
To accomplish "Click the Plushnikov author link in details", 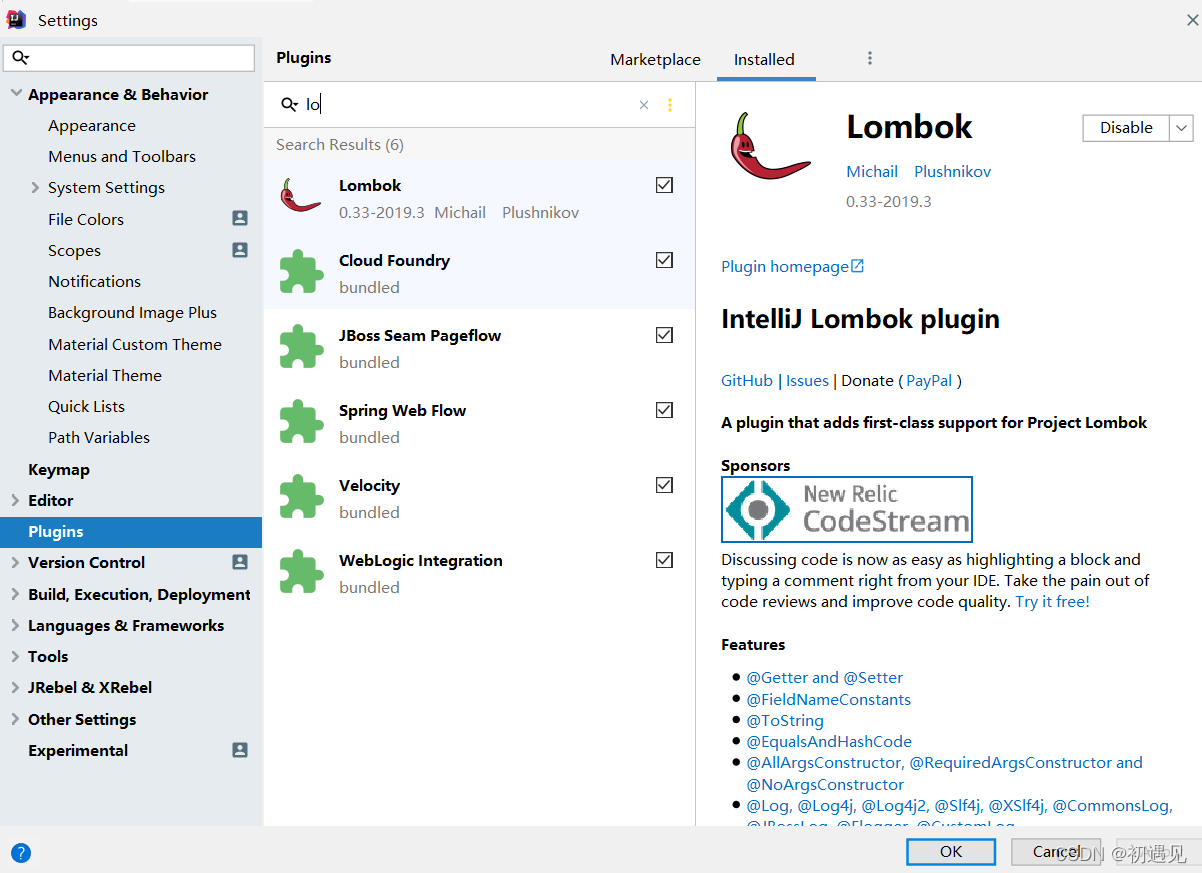I will (952, 171).
